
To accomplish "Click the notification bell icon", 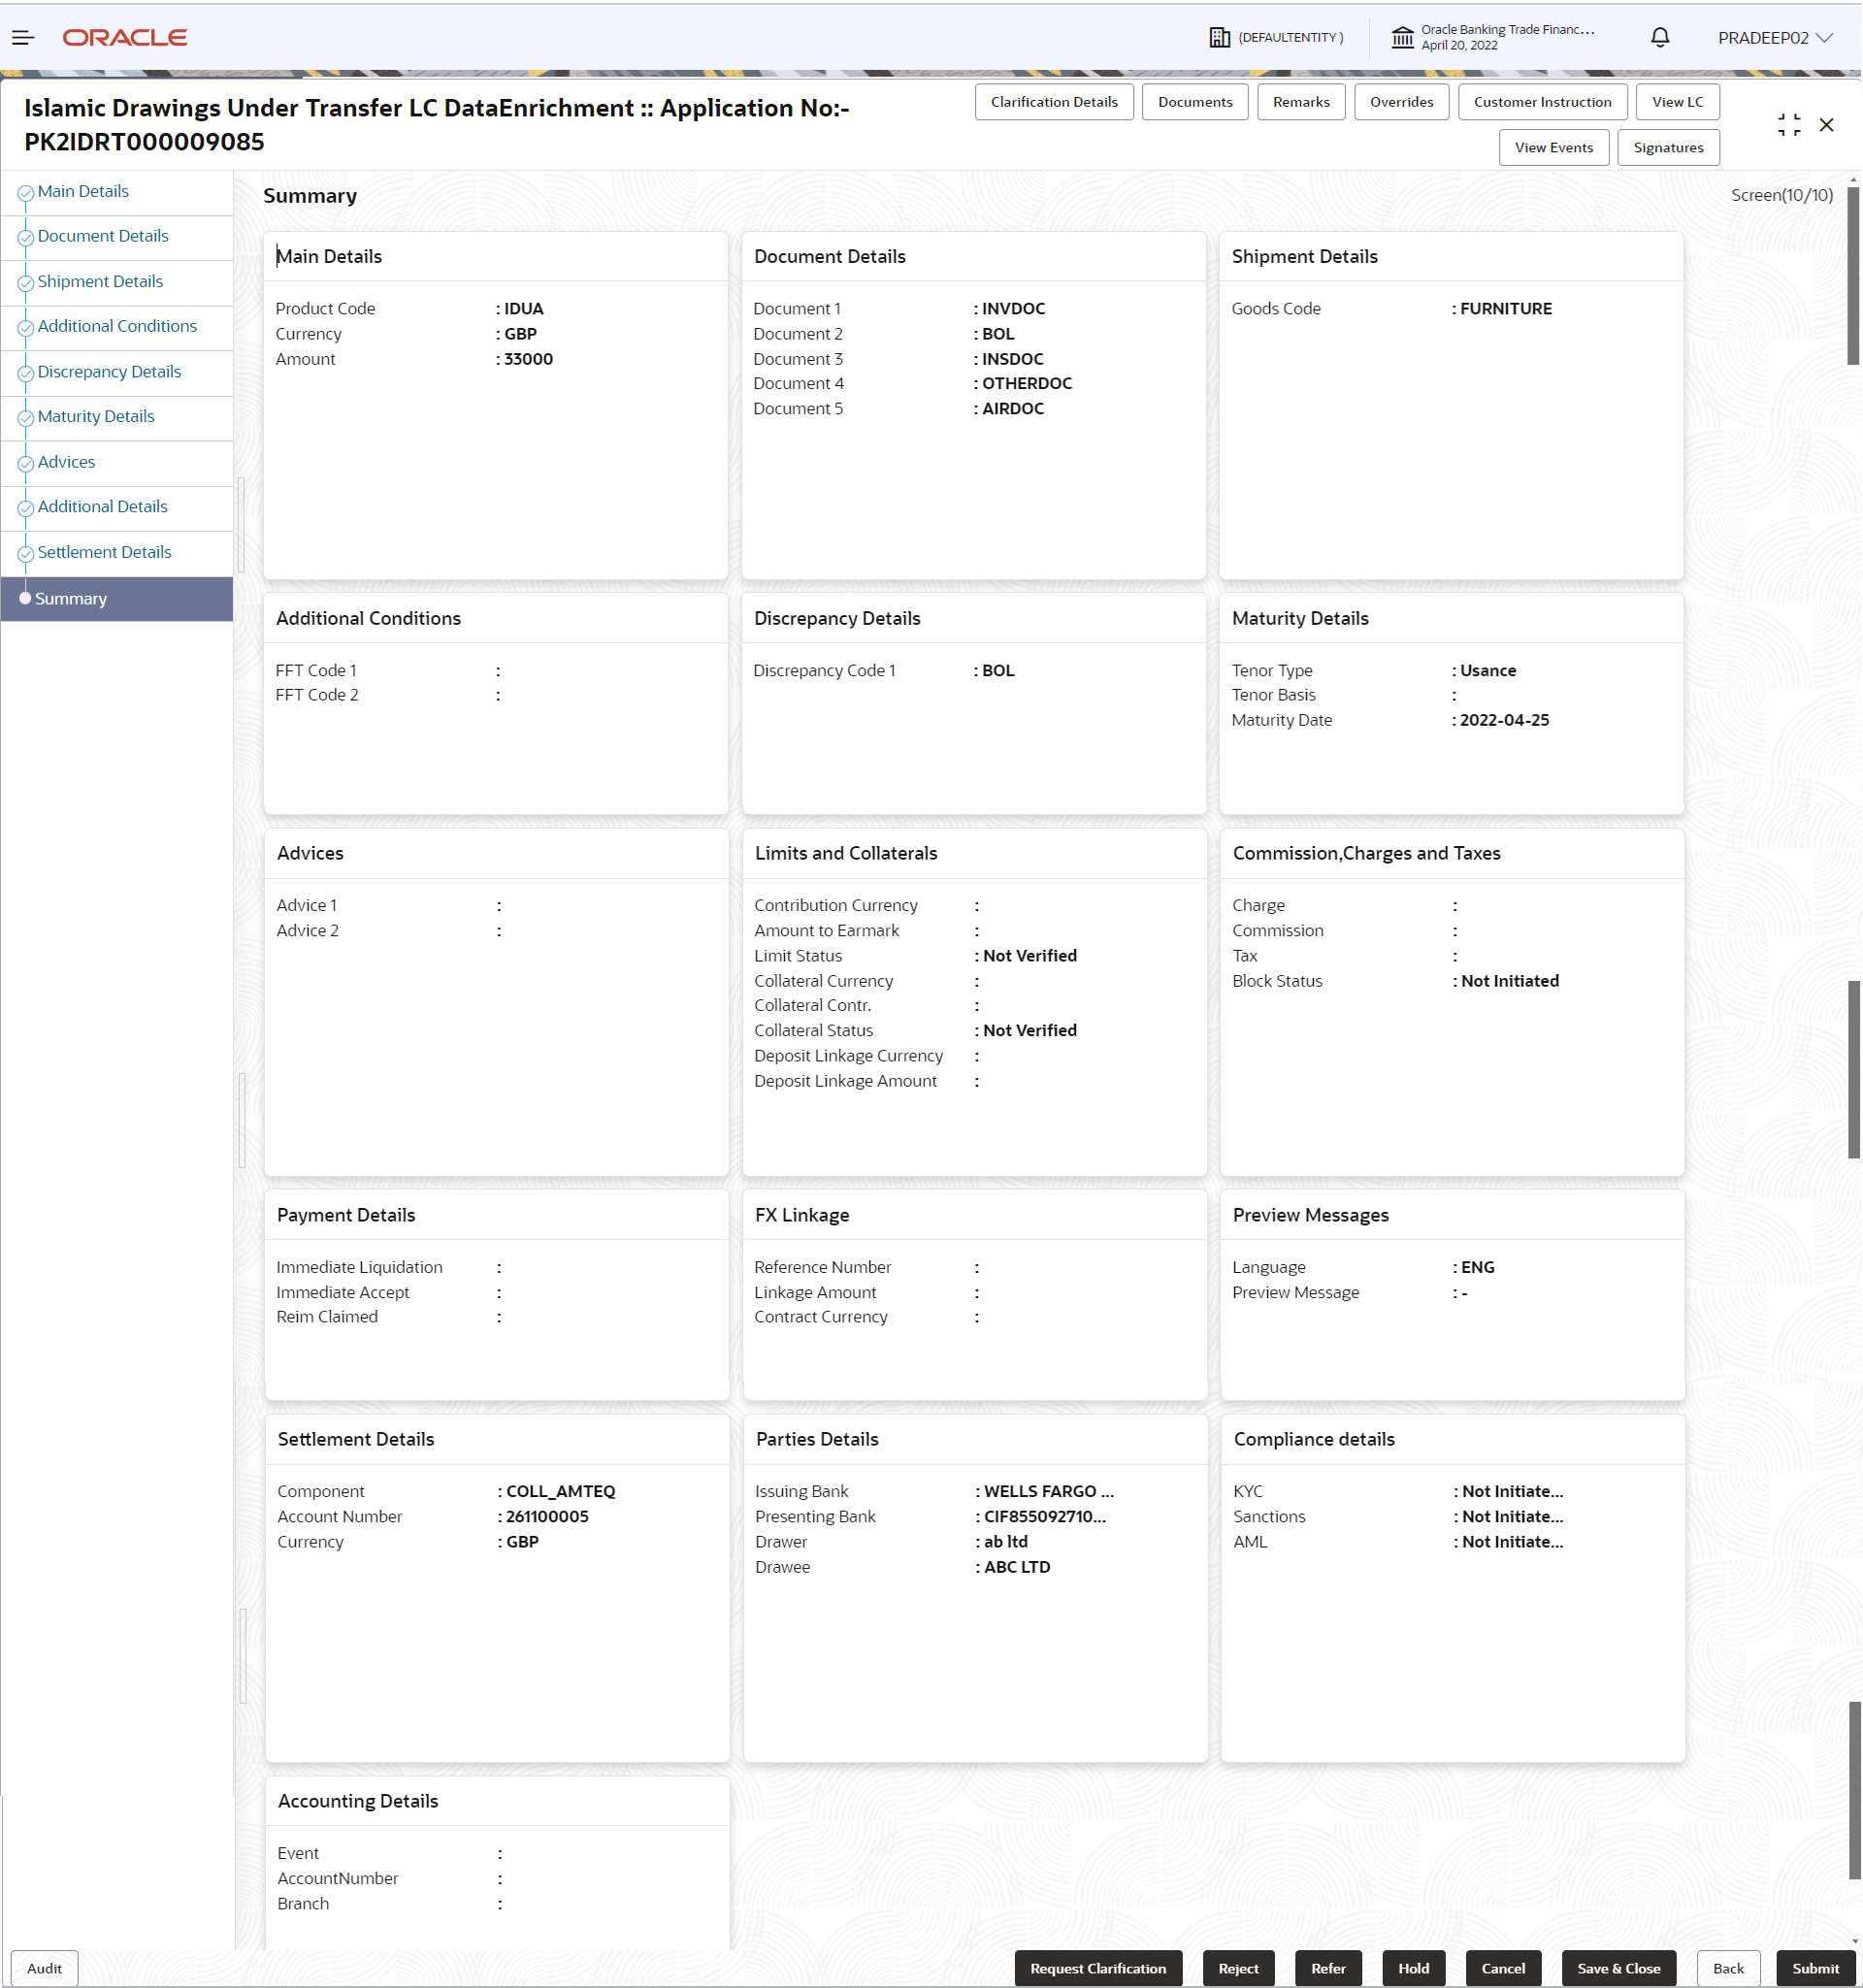I will (1660, 38).
